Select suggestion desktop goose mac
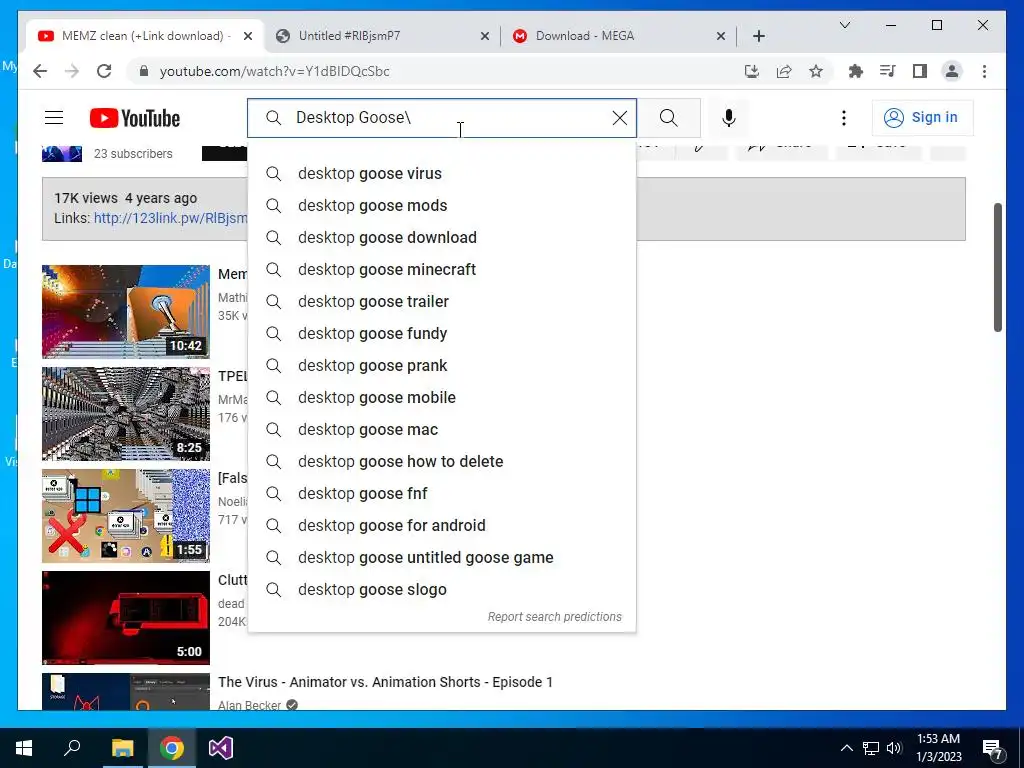1024x768 pixels. pyautogui.click(x=442, y=429)
